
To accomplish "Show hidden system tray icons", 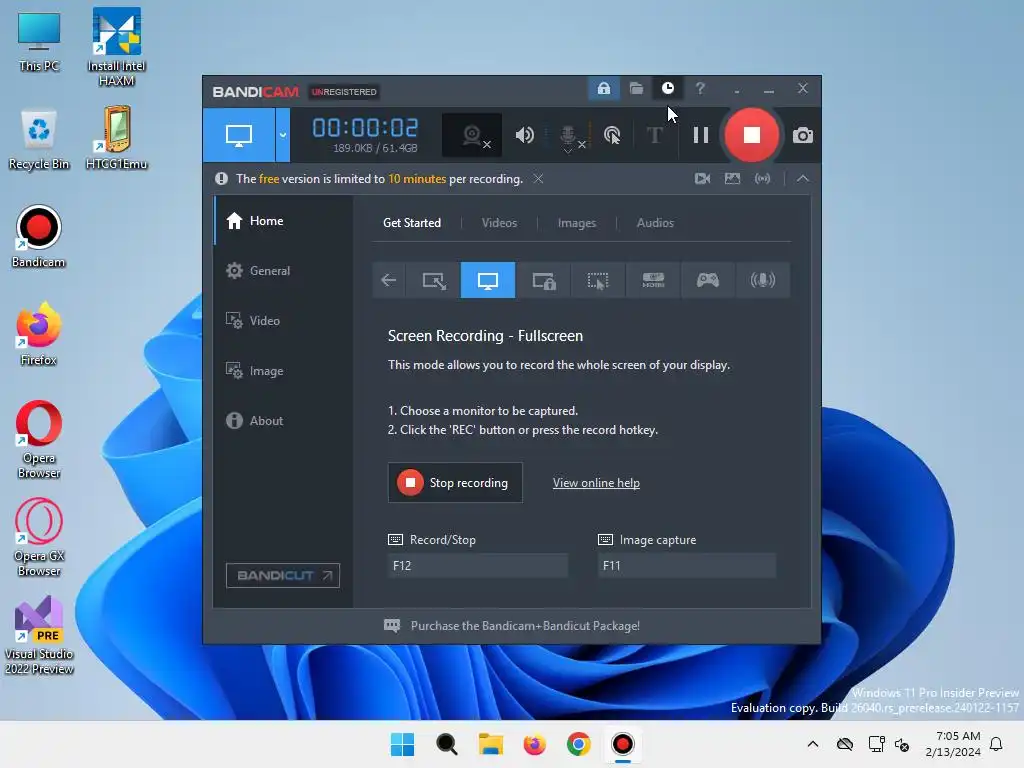I will tap(812, 744).
